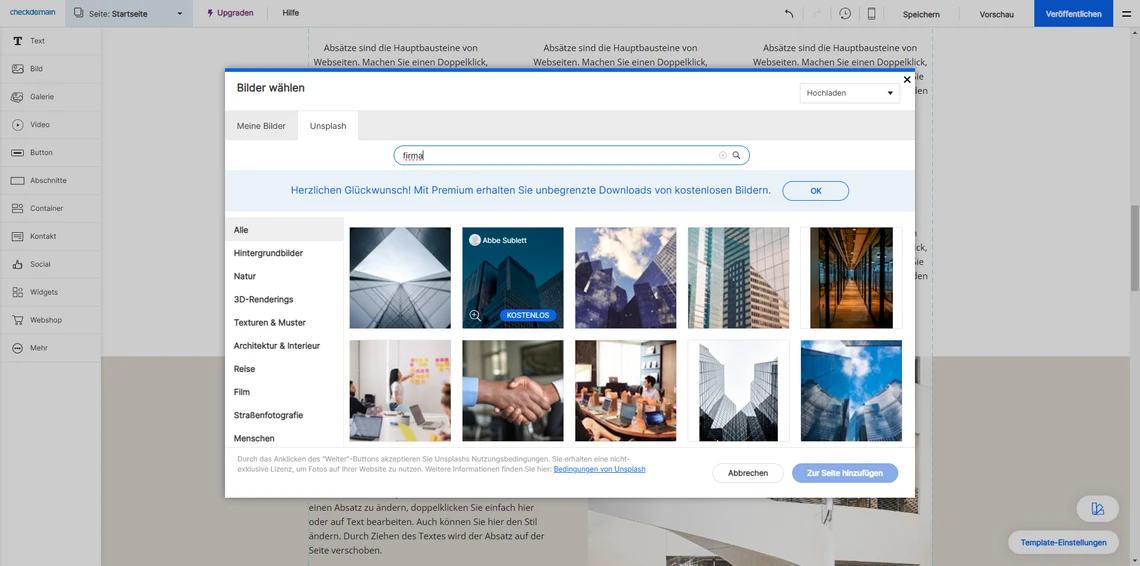Choose the Button element icon

tap(17, 153)
